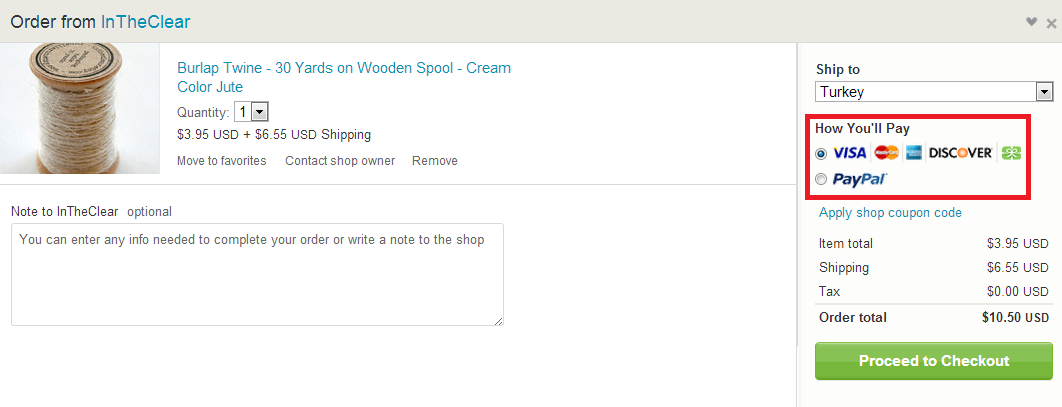Click the Discover card logo
Viewport: 1062px width, 407px height.
click(x=960, y=153)
